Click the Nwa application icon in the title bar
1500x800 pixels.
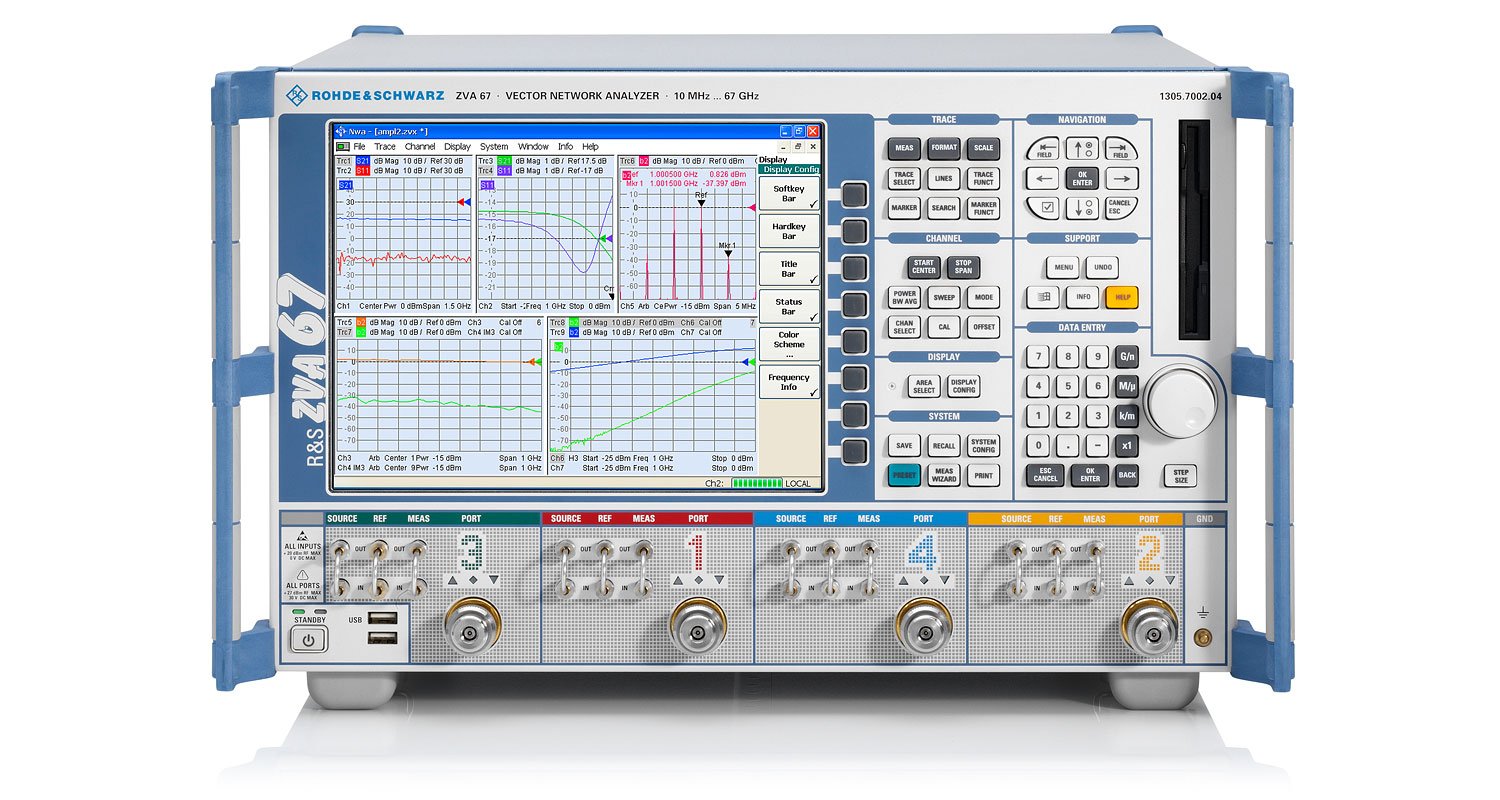tap(343, 131)
